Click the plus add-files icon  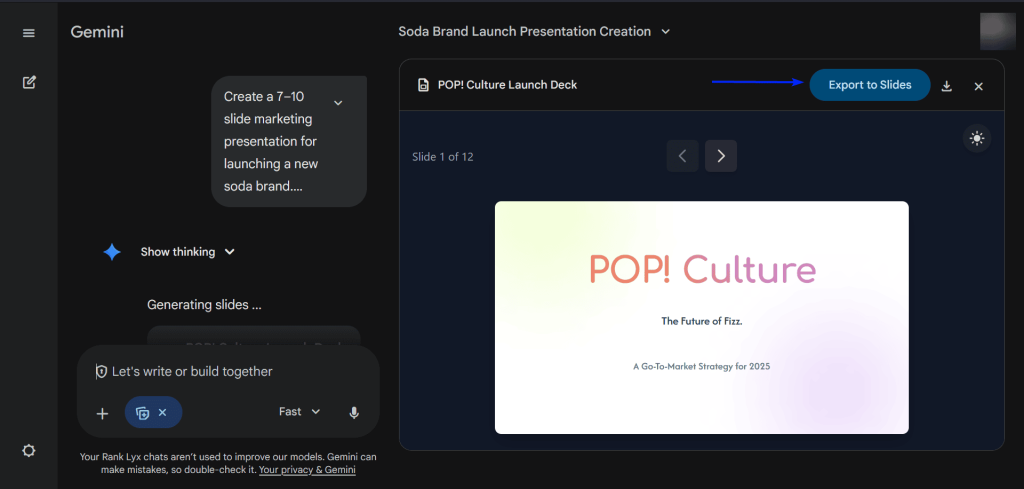(101, 413)
